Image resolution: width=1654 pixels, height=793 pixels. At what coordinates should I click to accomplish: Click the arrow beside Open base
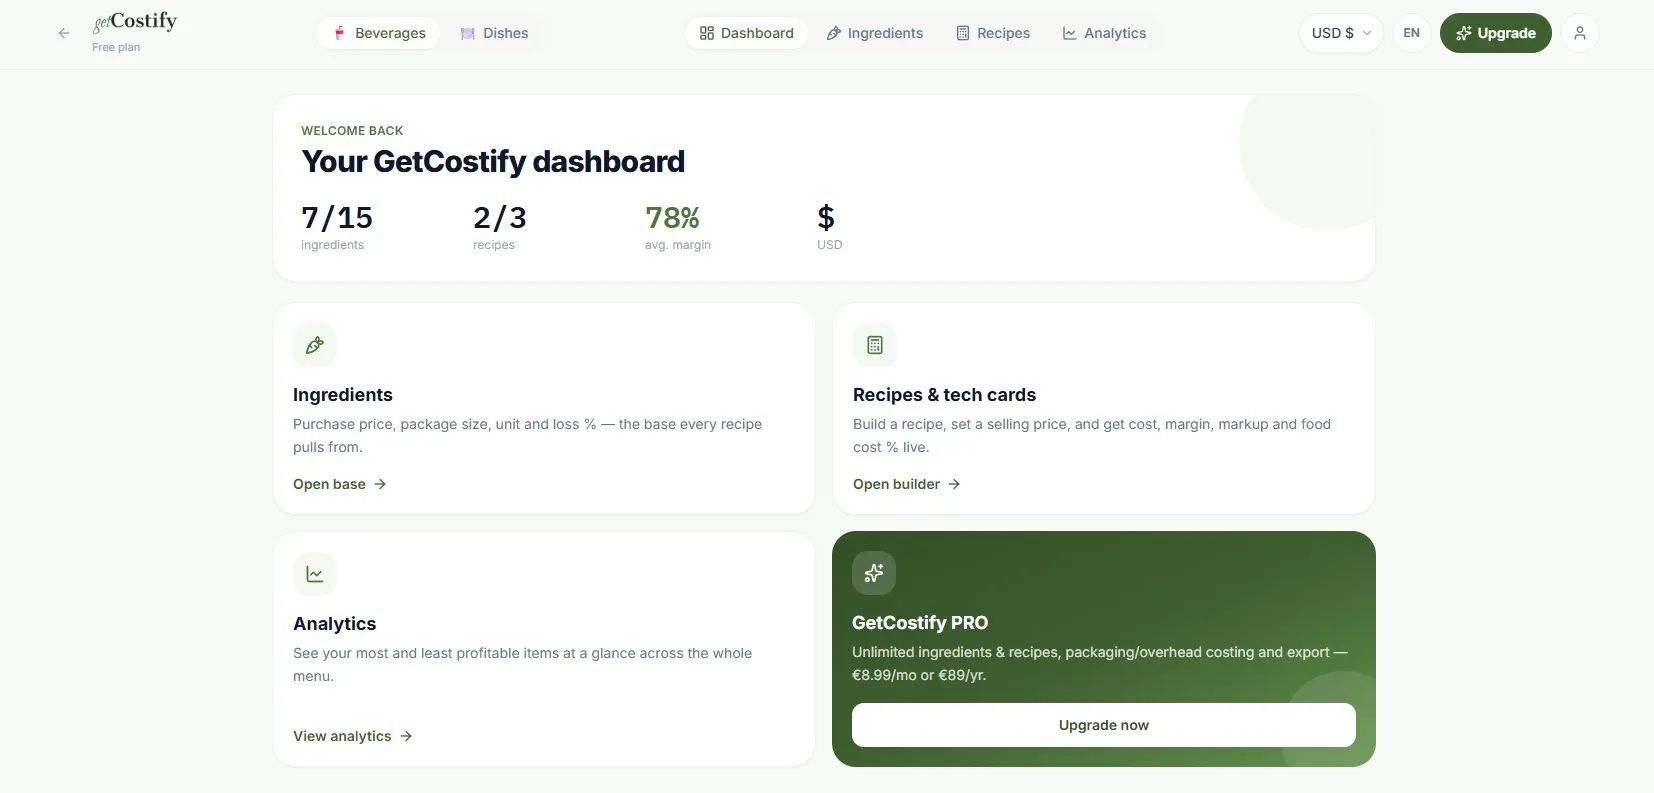point(380,484)
